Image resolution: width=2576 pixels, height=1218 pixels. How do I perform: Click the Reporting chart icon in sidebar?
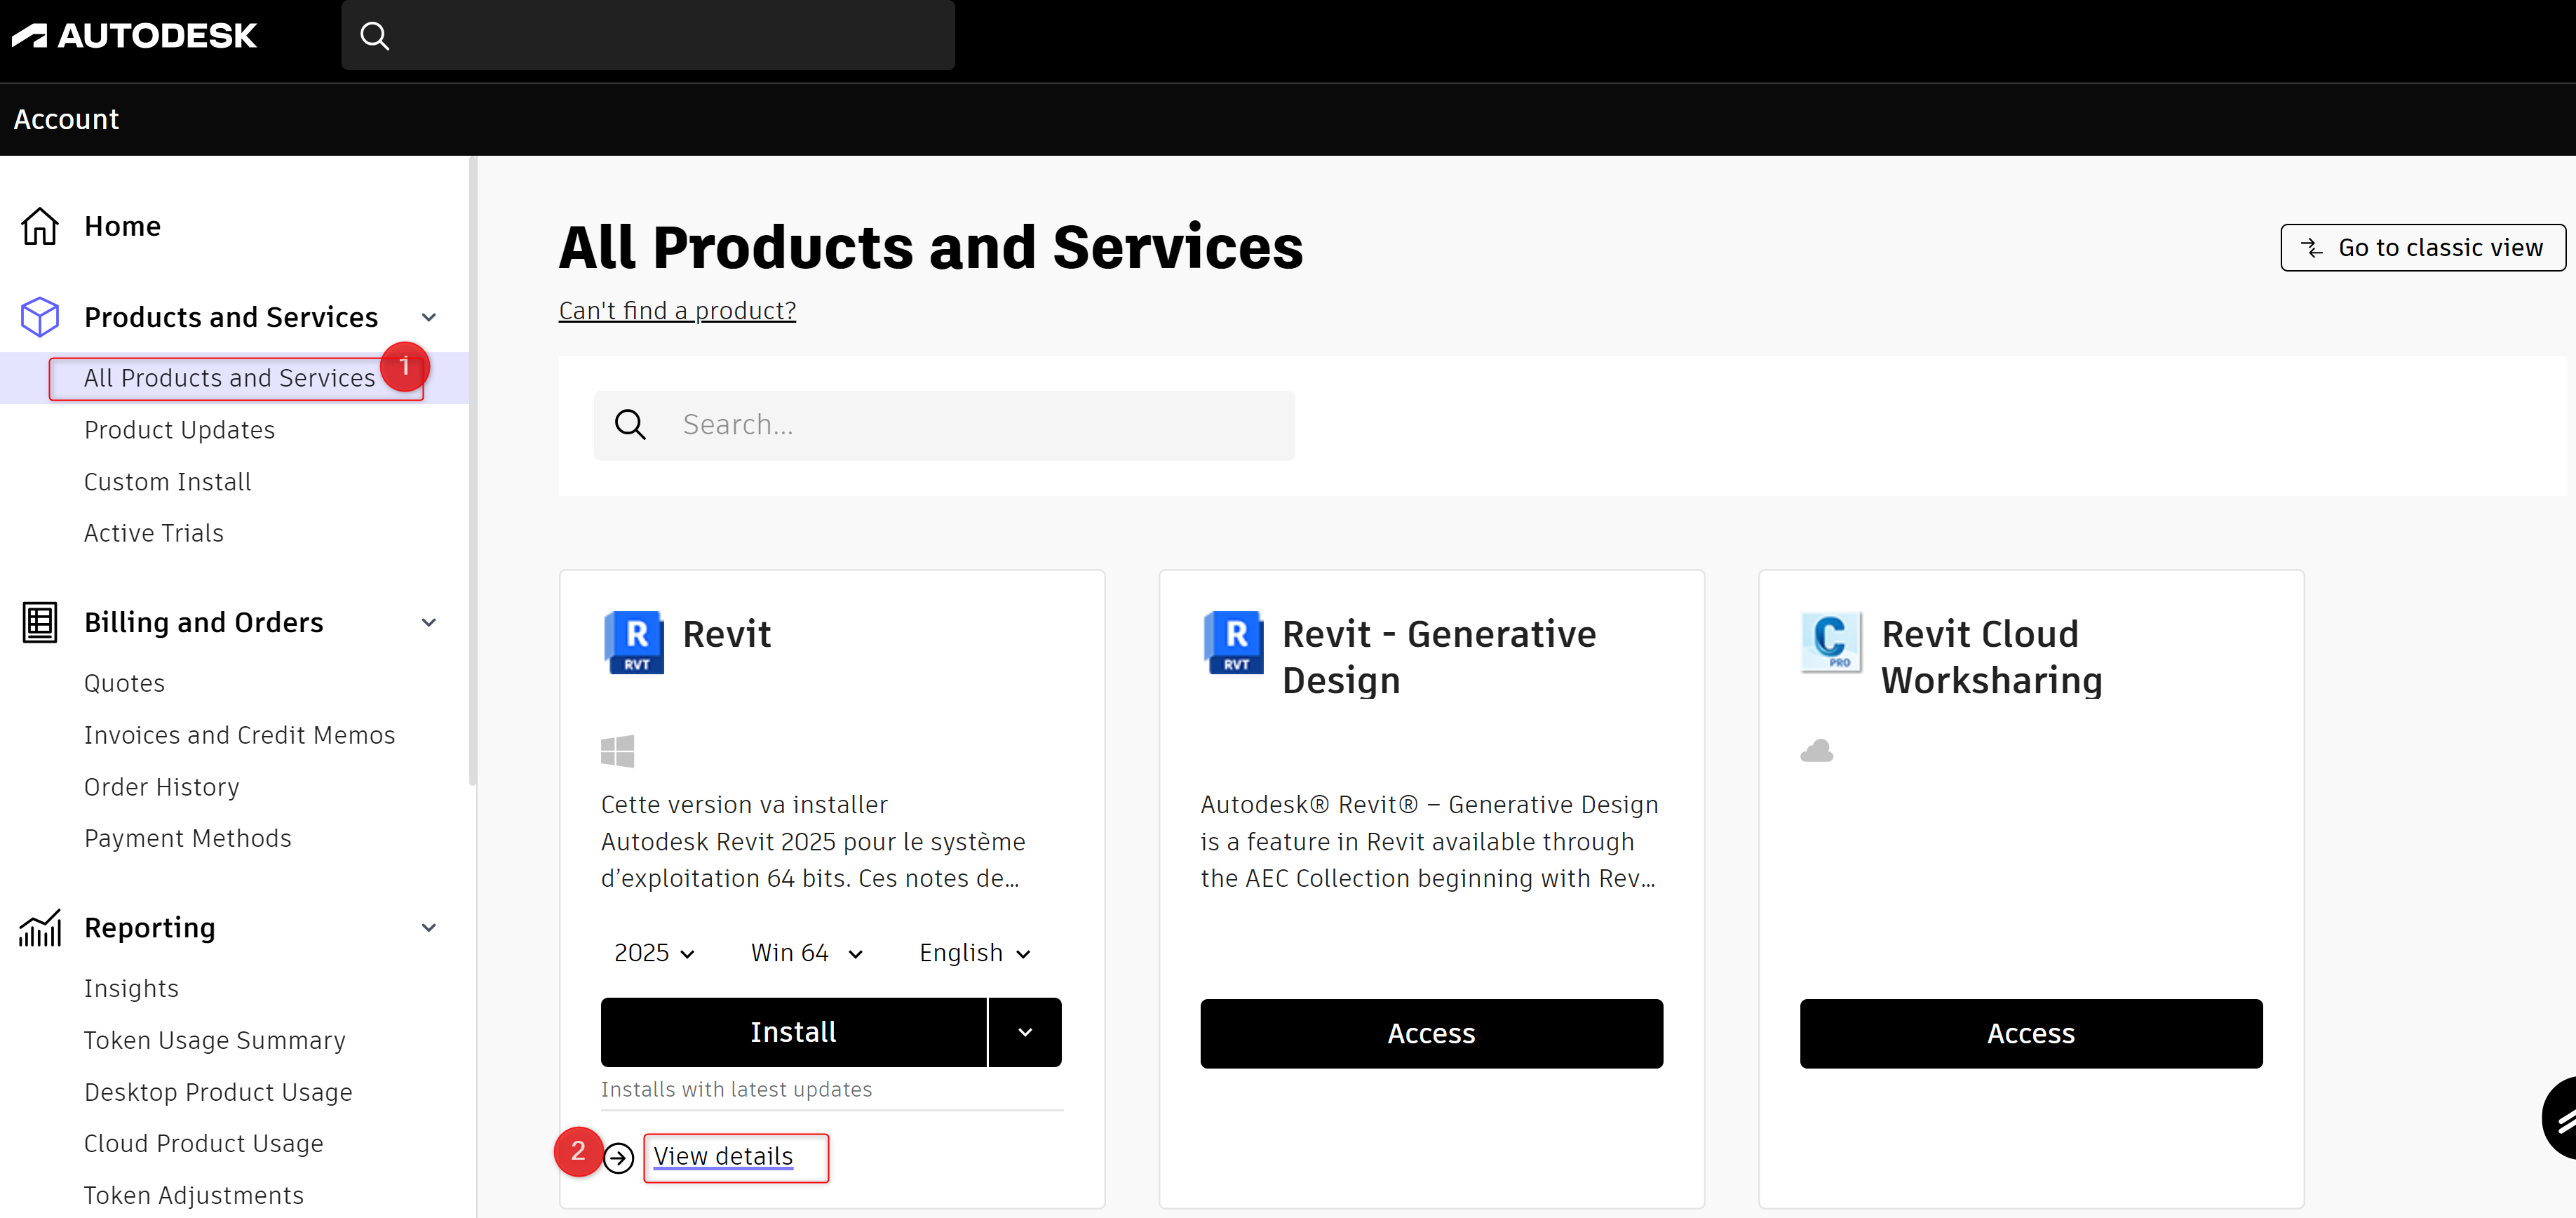(40, 928)
